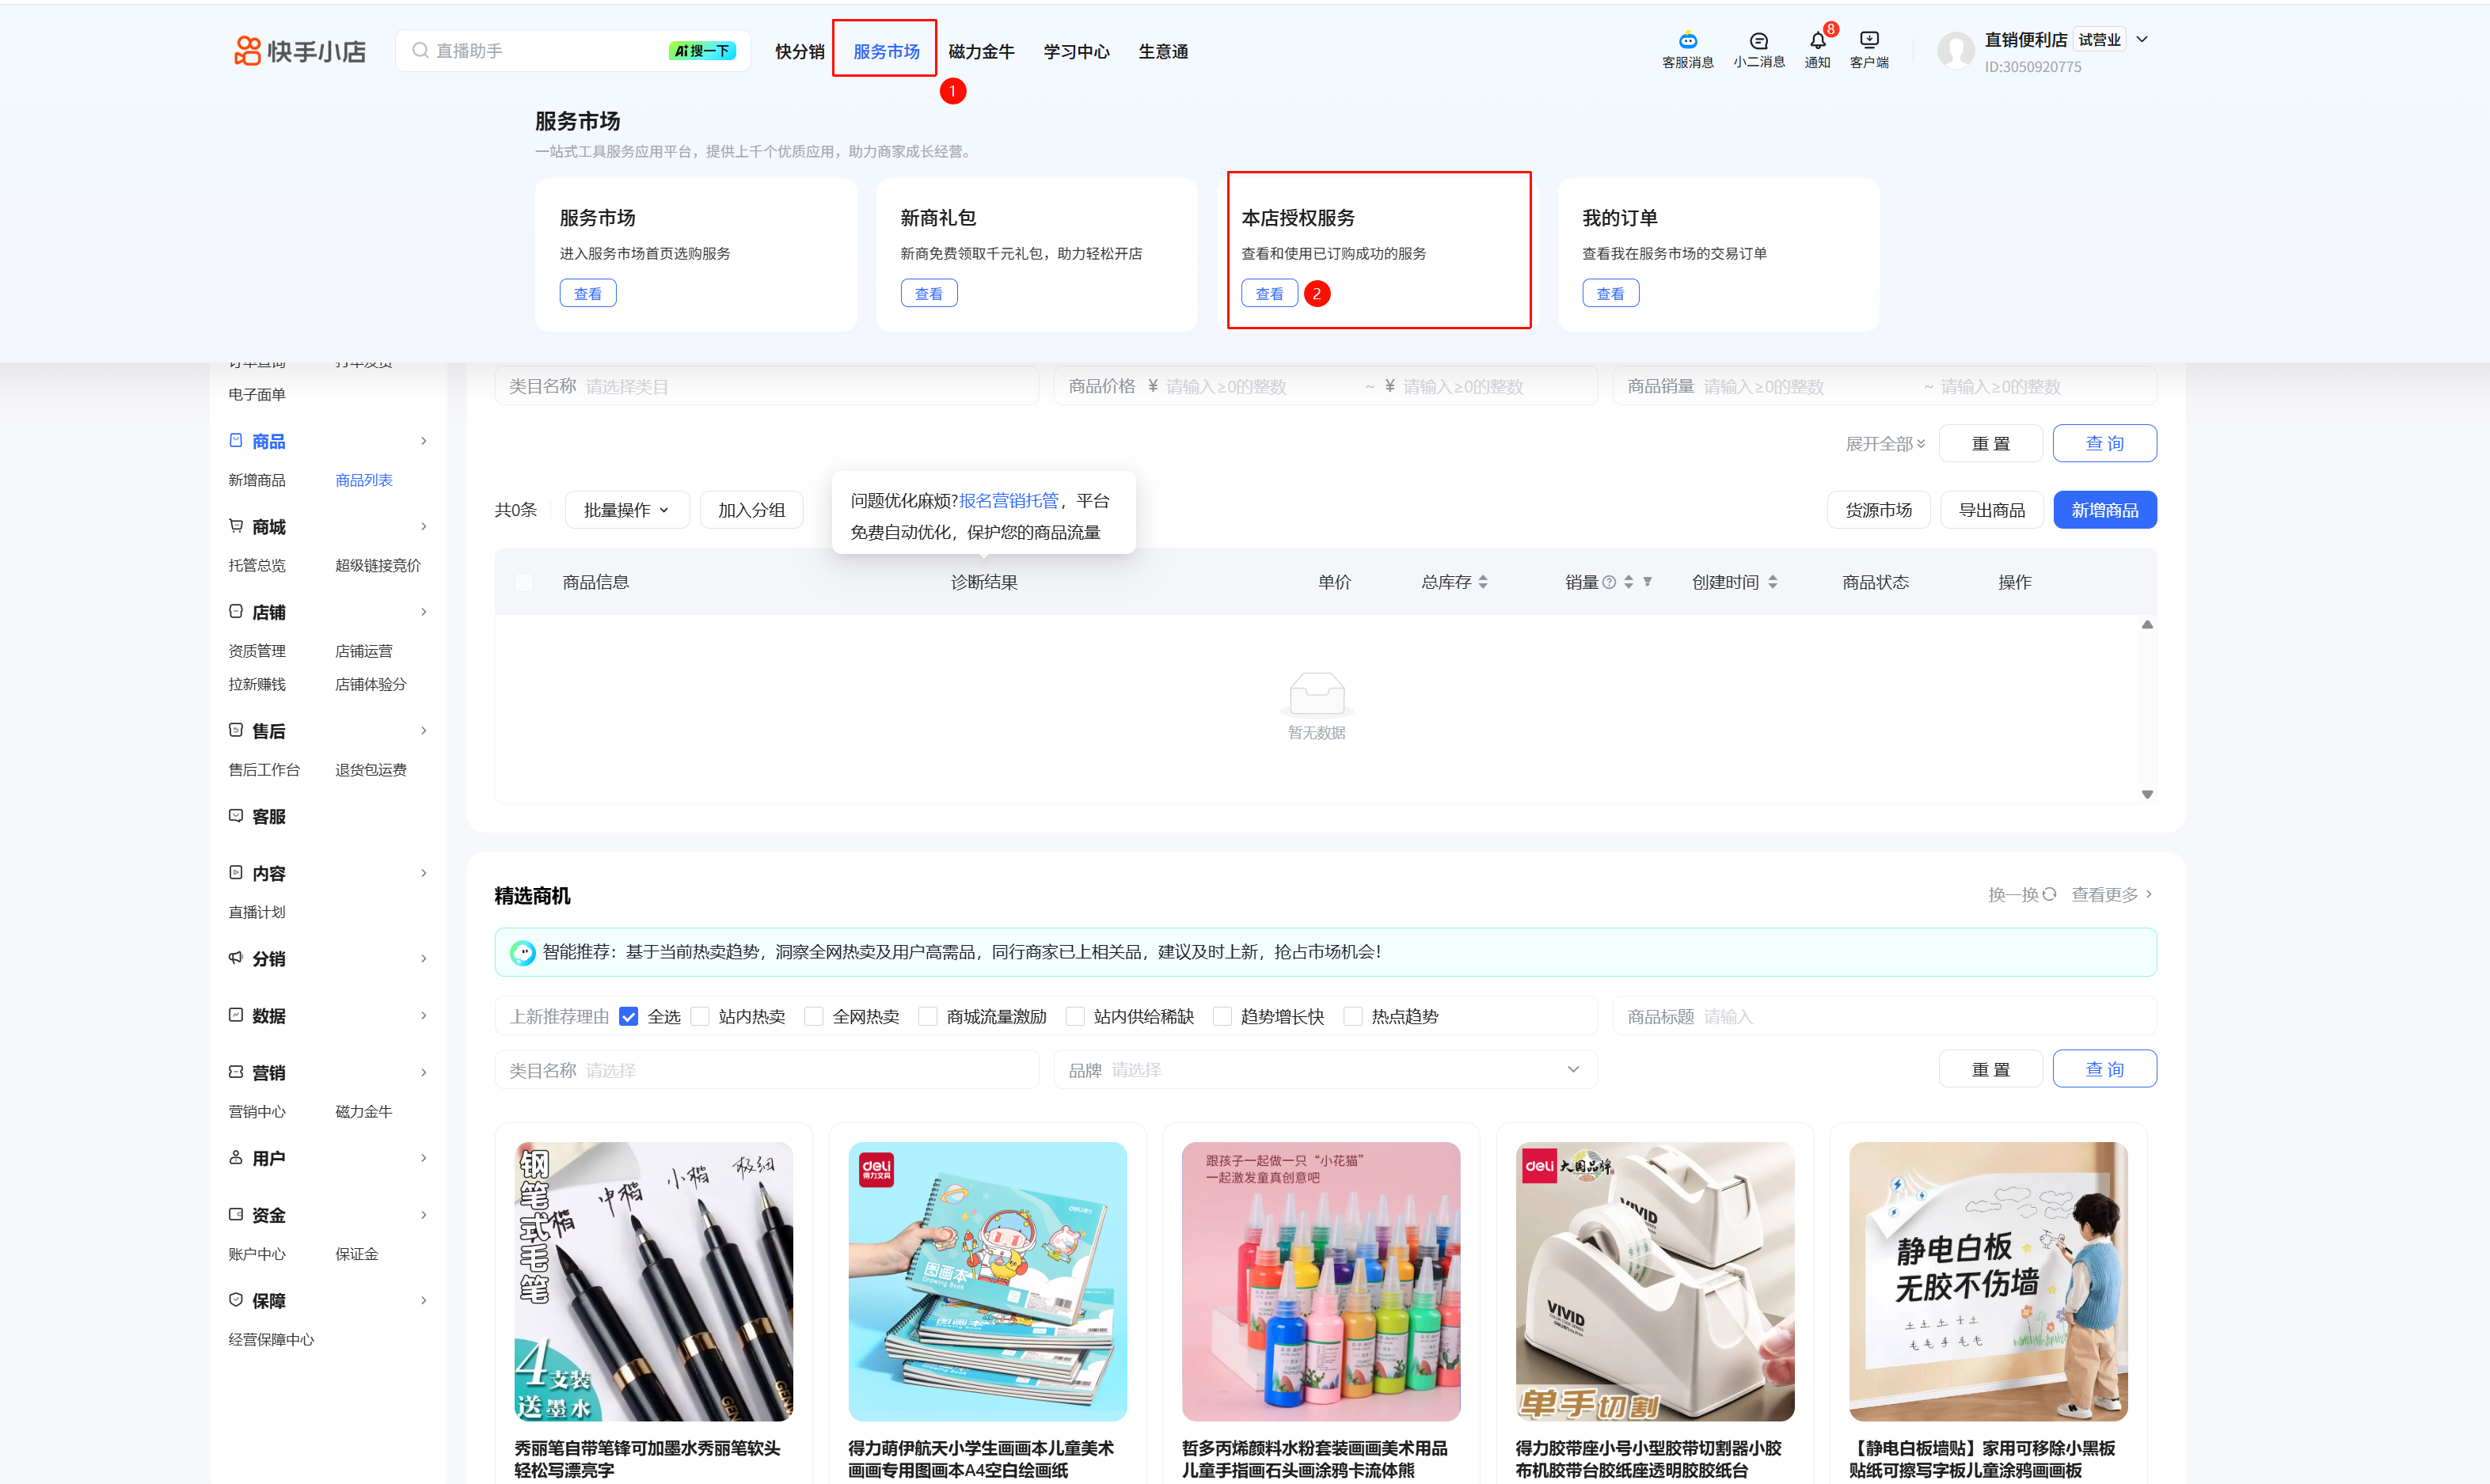Click the 销量 help question icon
Image resolution: width=2490 pixels, height=1484 pixels.
pyautogui.click(x=1609, y=582)
